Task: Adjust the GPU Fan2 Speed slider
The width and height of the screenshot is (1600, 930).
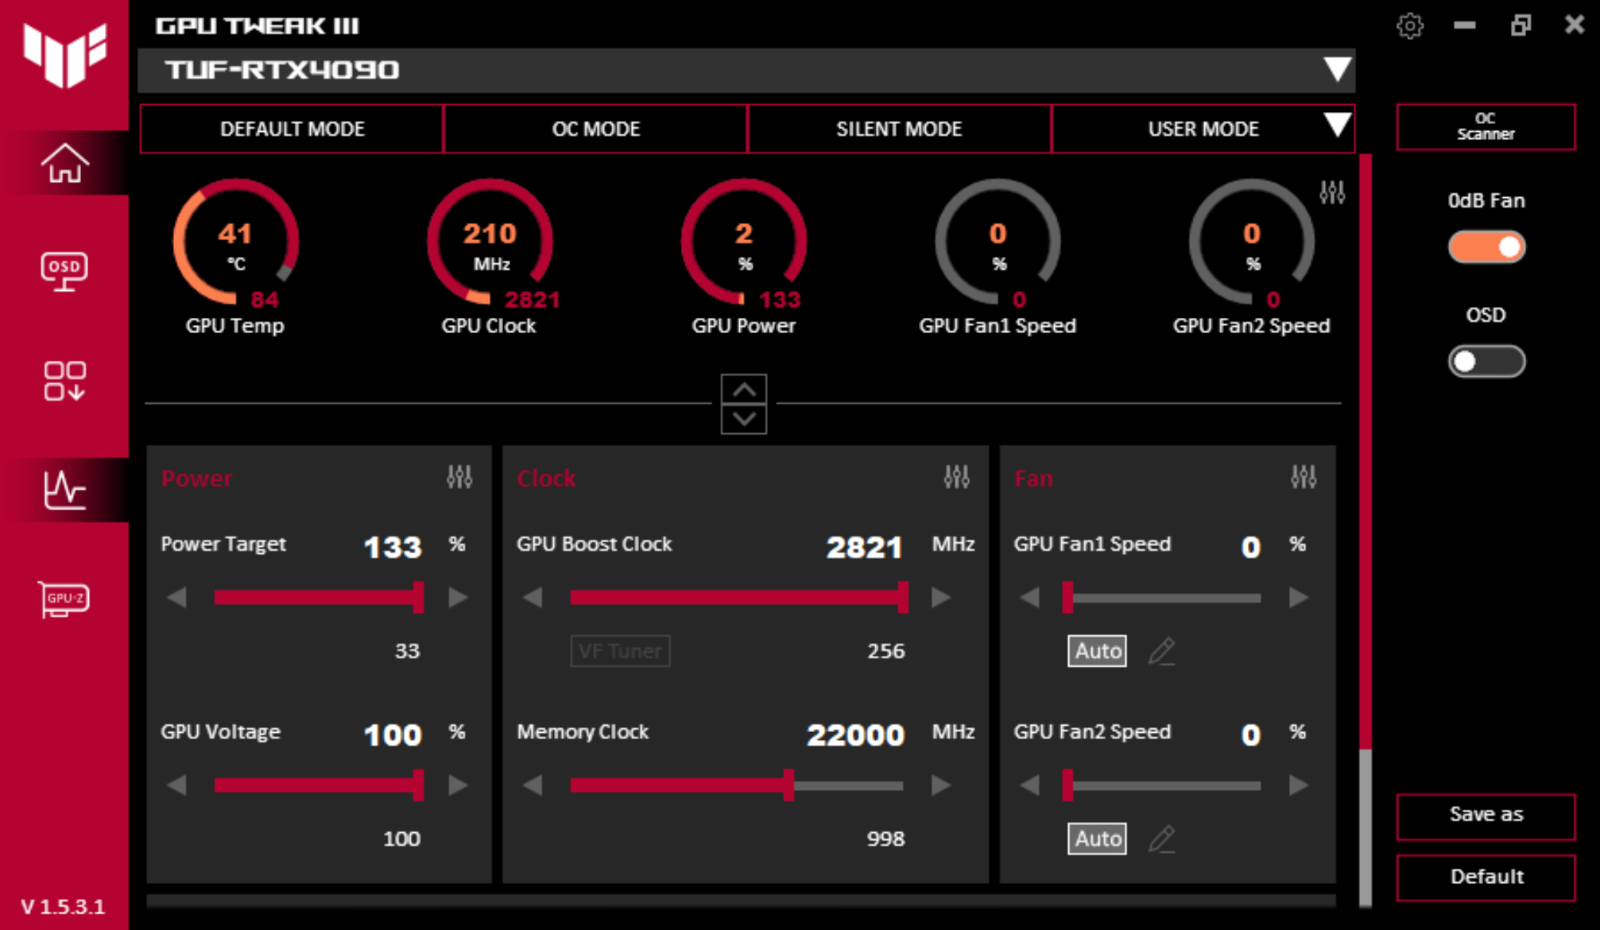Action: pos(1162,785)
